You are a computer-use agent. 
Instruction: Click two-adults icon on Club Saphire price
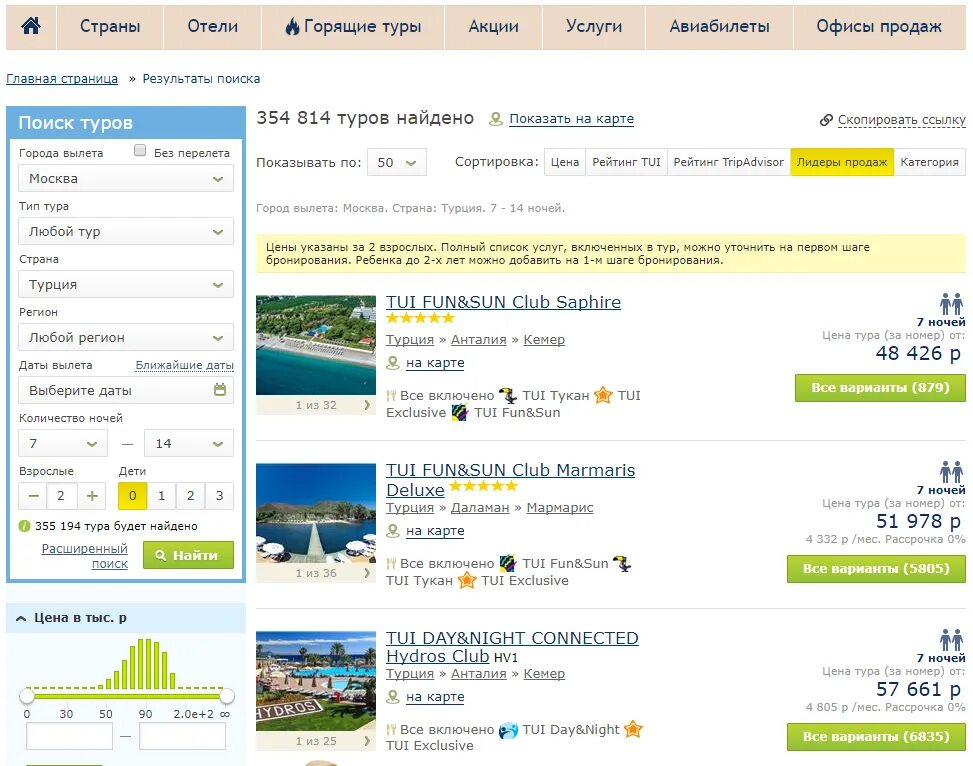click(951, 304)
